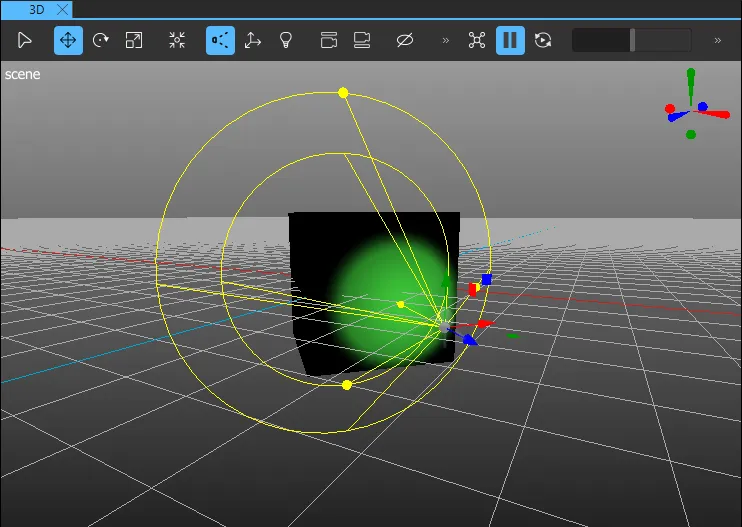Switch to the 3D tab

pos(37,9)
